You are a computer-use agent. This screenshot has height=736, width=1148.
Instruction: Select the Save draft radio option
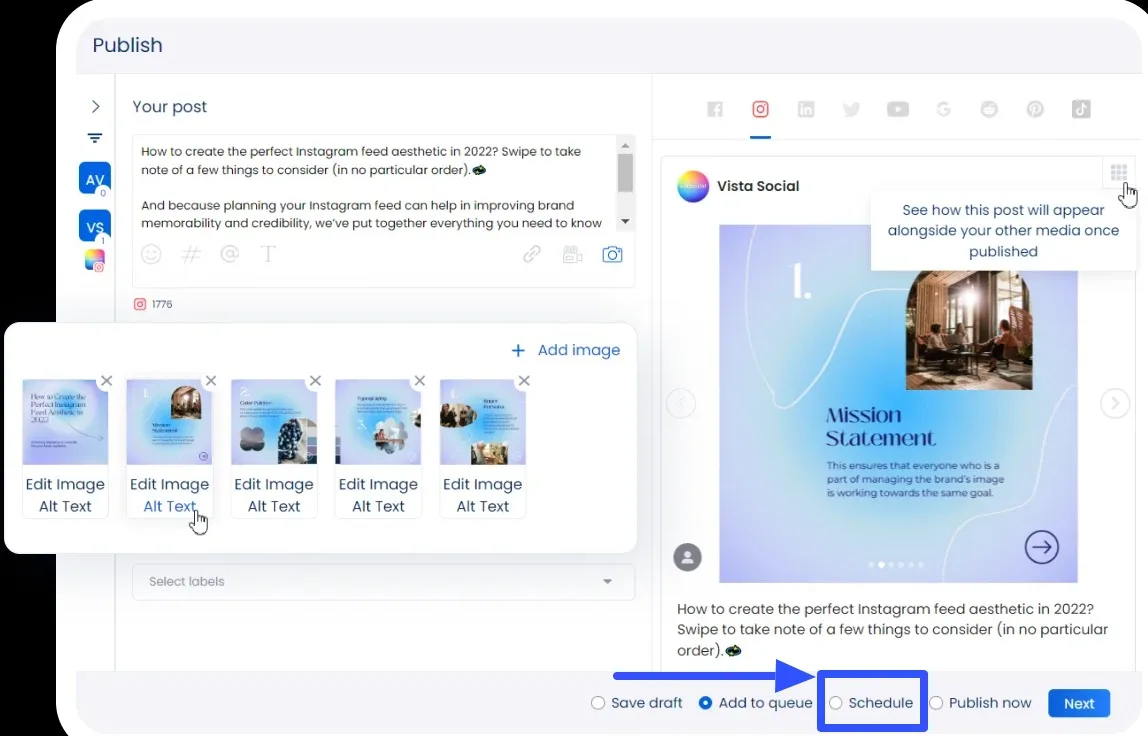598,703
